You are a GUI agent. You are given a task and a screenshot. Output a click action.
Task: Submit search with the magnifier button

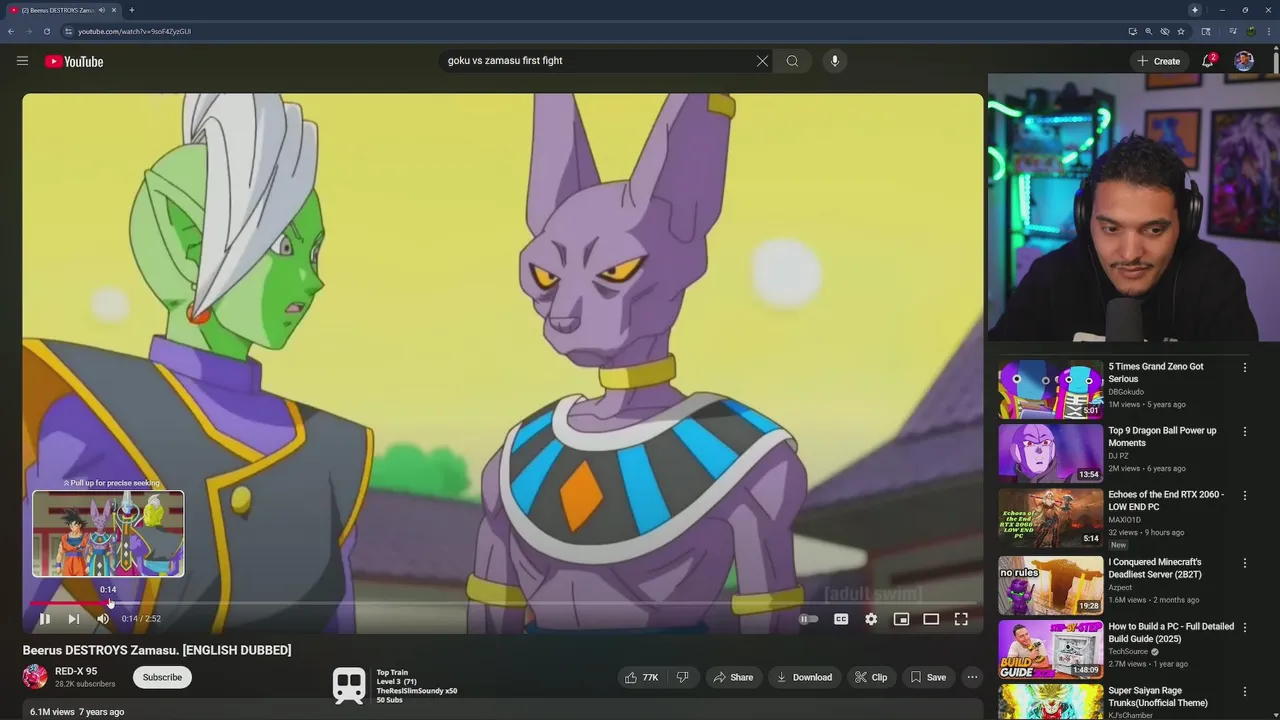[x=792, y=61]
